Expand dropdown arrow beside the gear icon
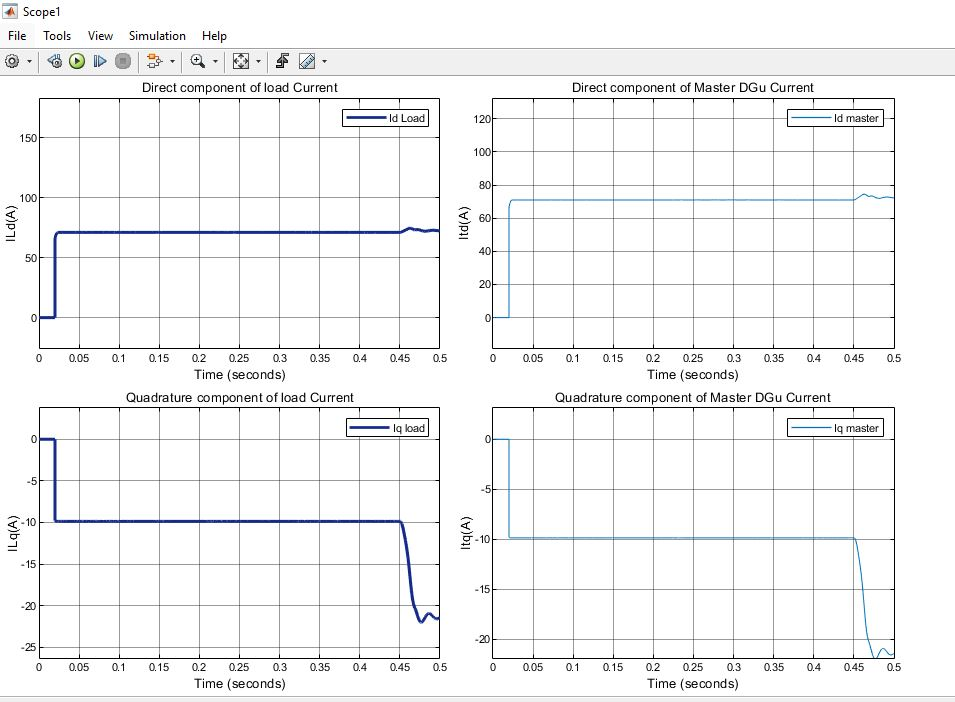The height and width of the screenshot is (702, 955). [x=29, y=61]
